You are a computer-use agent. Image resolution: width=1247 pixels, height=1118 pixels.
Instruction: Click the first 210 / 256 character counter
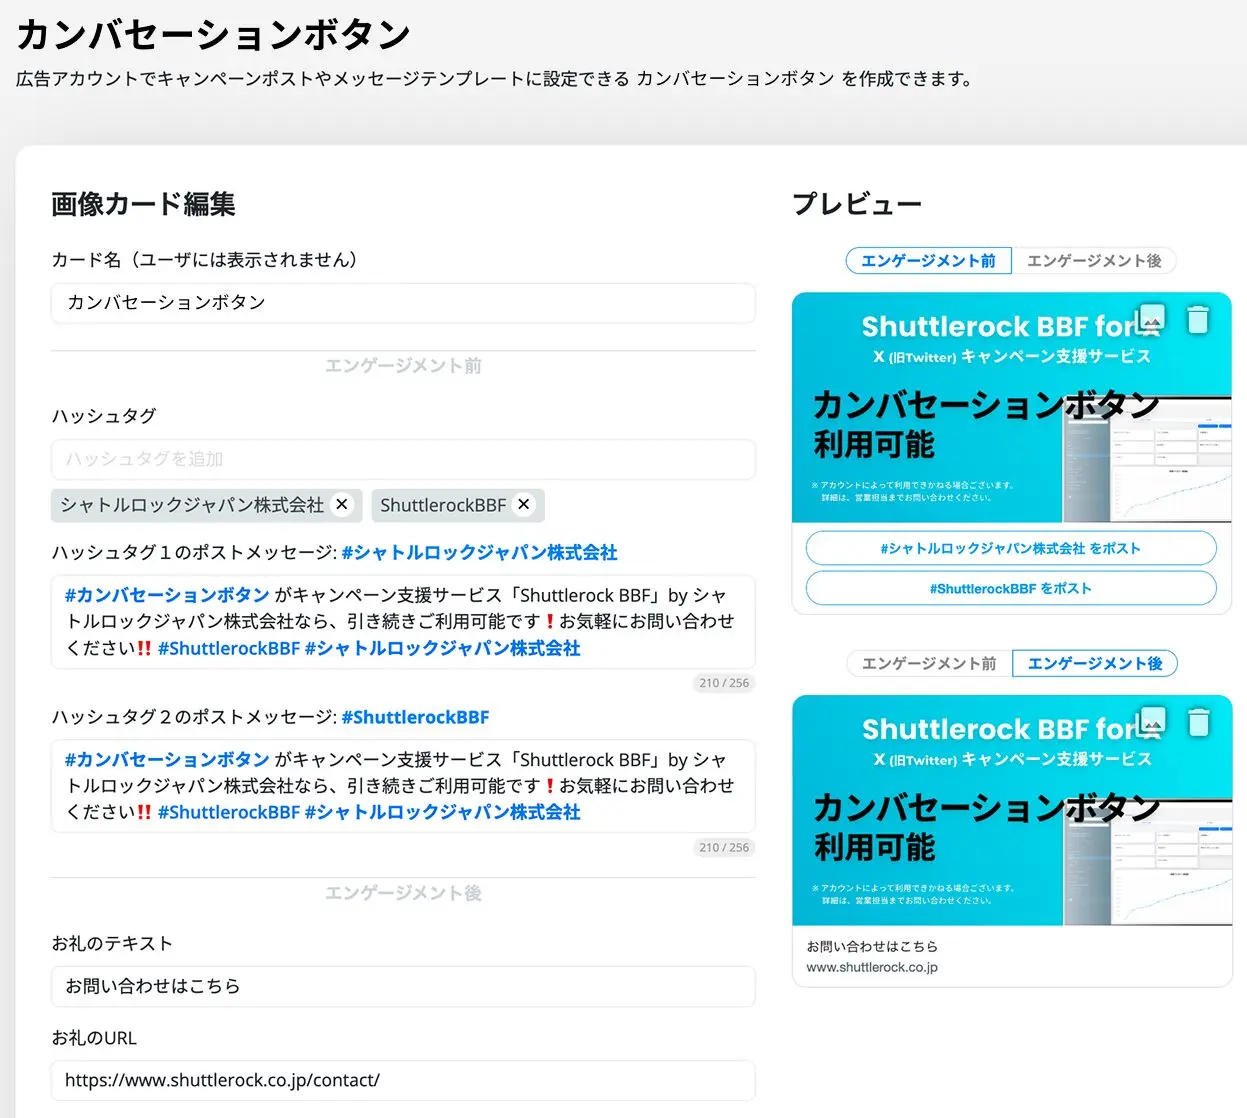(x=724, y=683)
